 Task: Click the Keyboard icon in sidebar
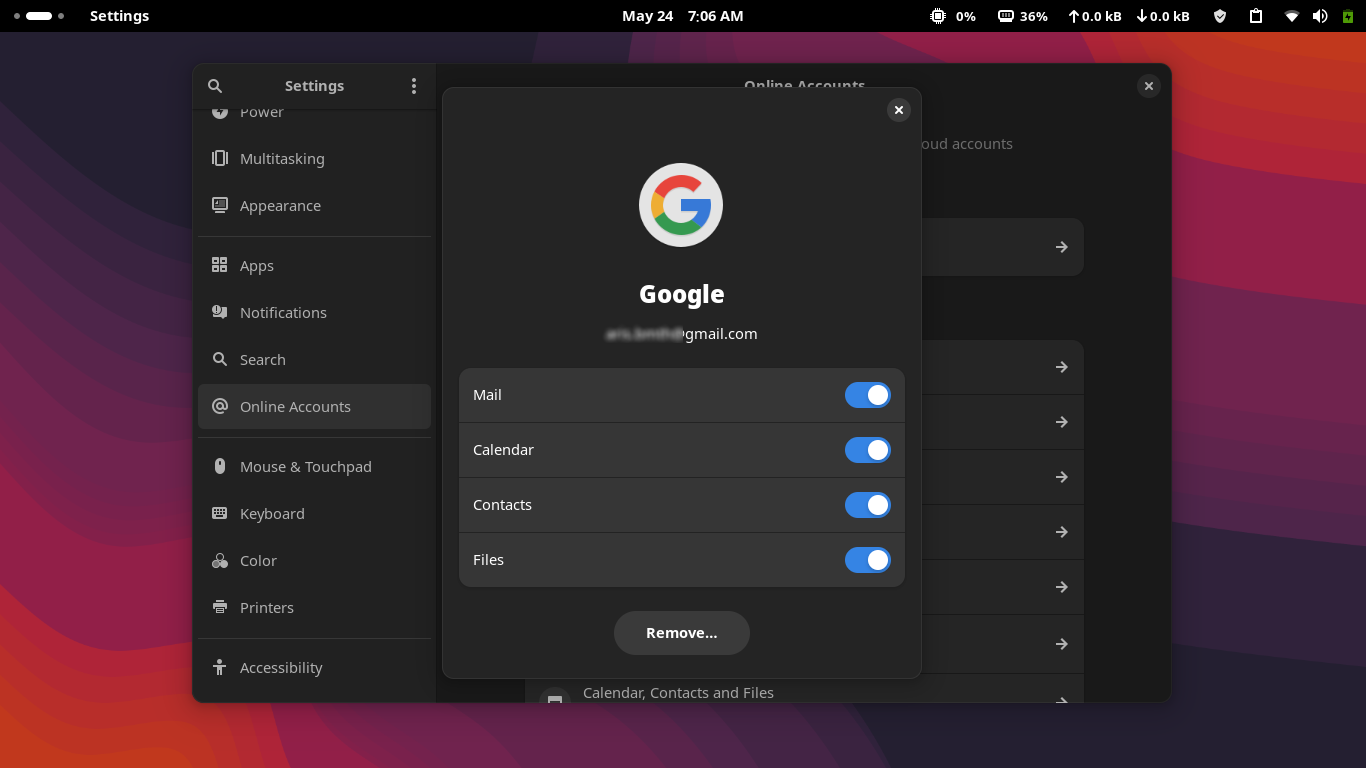[220, 513]
